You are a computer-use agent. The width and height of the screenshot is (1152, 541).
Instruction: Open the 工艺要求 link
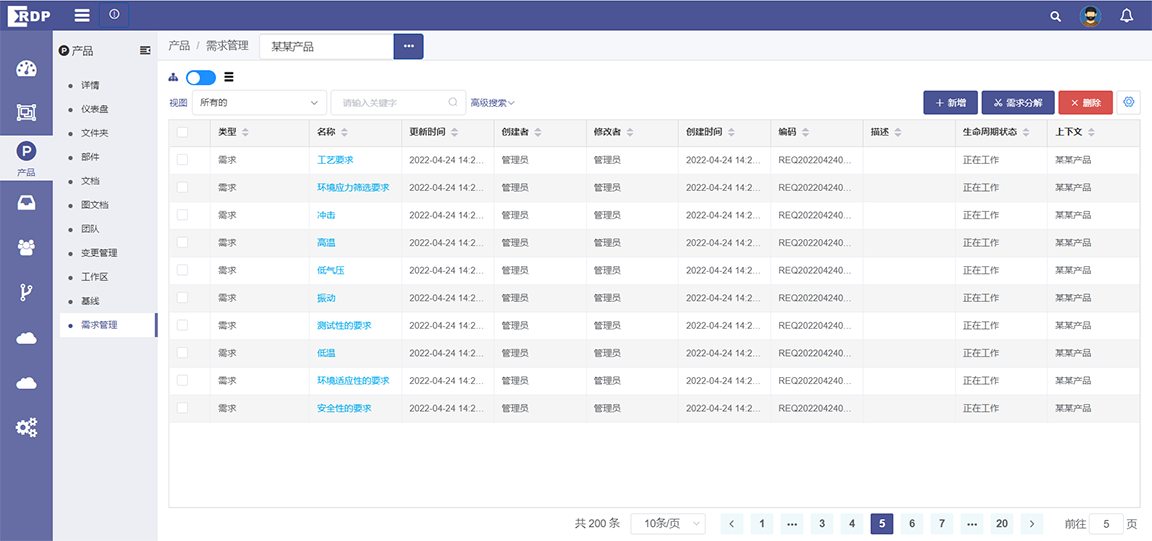tap(336, 160)
